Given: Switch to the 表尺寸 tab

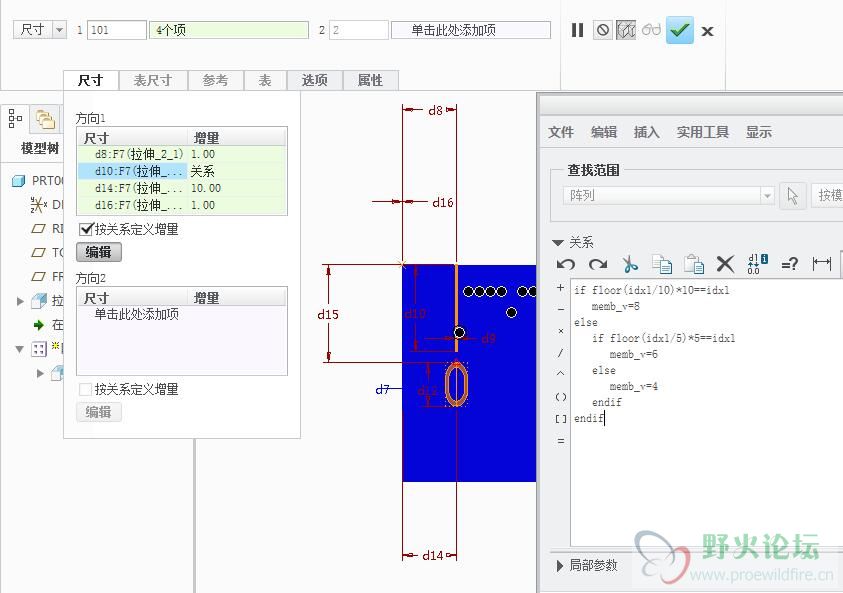Looking at the screenshot, I should (153, 81).
